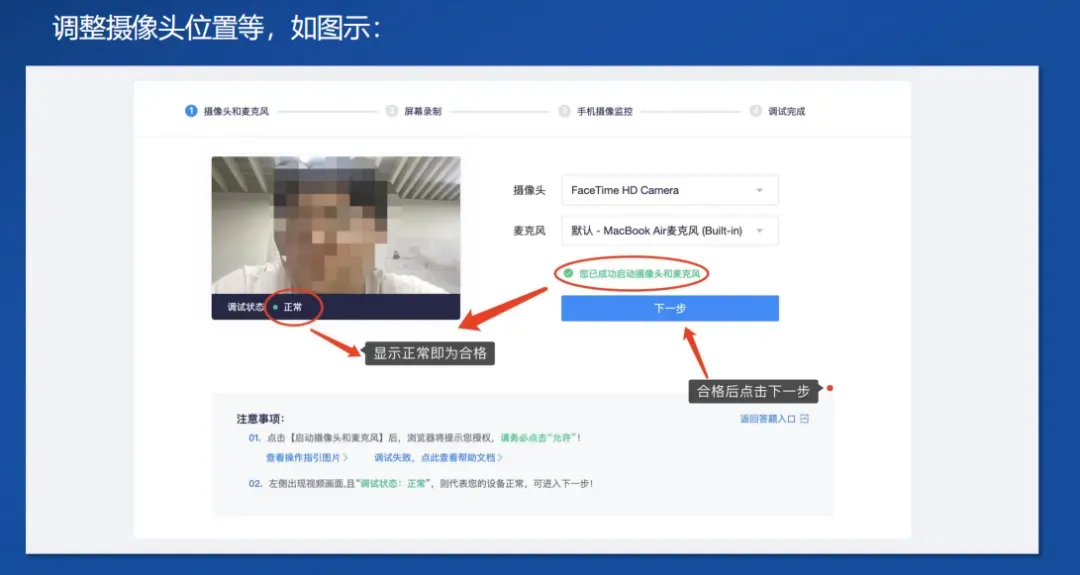The image size is (1080, 575).
Task: Click the 注意事项 heading
Action: pos(260,419)
